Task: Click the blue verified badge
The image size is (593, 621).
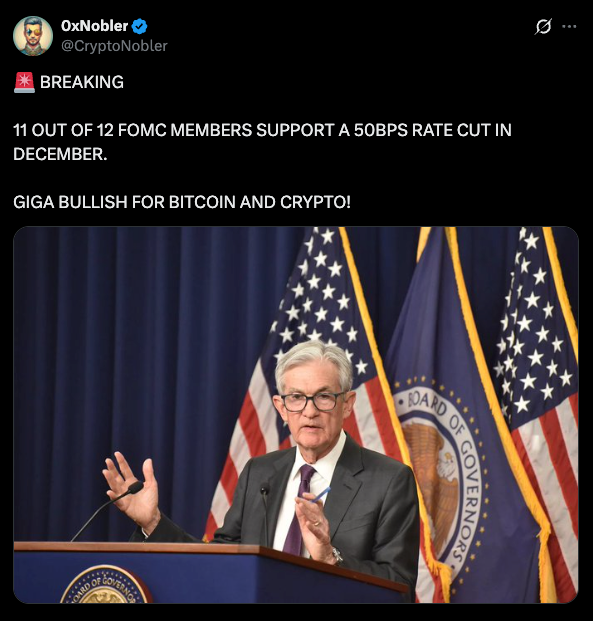Action: tap(139, 26)
